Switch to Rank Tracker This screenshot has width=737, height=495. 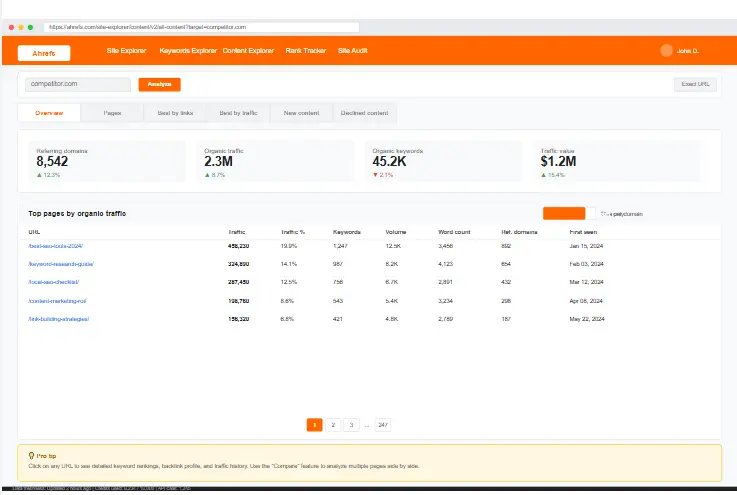(x=306, y=51)
